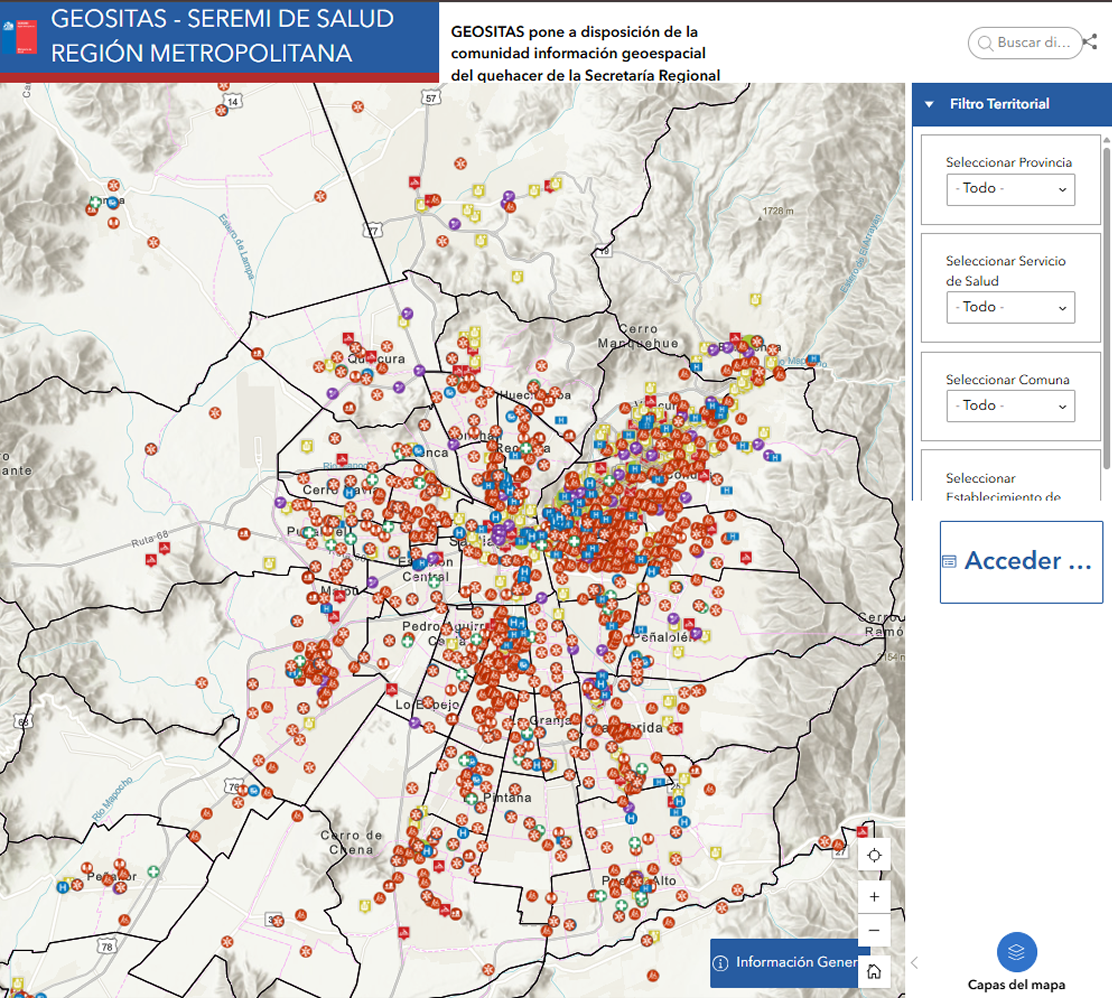Image resolution: width=1112 pixels, height=1000 pixels.
Task: Click the Seleccionar Establecimiento label
Action: pyautogui.click(x=1003, y=487)
